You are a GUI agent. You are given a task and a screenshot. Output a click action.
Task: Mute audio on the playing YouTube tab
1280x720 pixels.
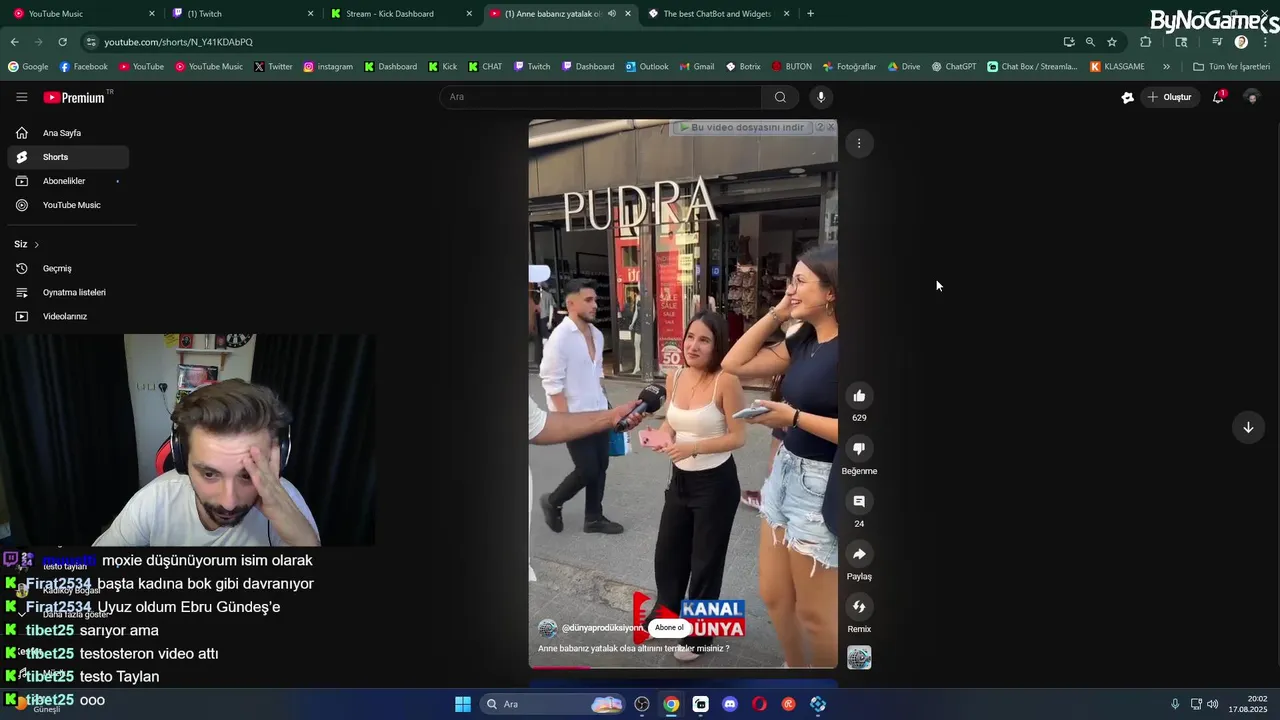[611, 14]
